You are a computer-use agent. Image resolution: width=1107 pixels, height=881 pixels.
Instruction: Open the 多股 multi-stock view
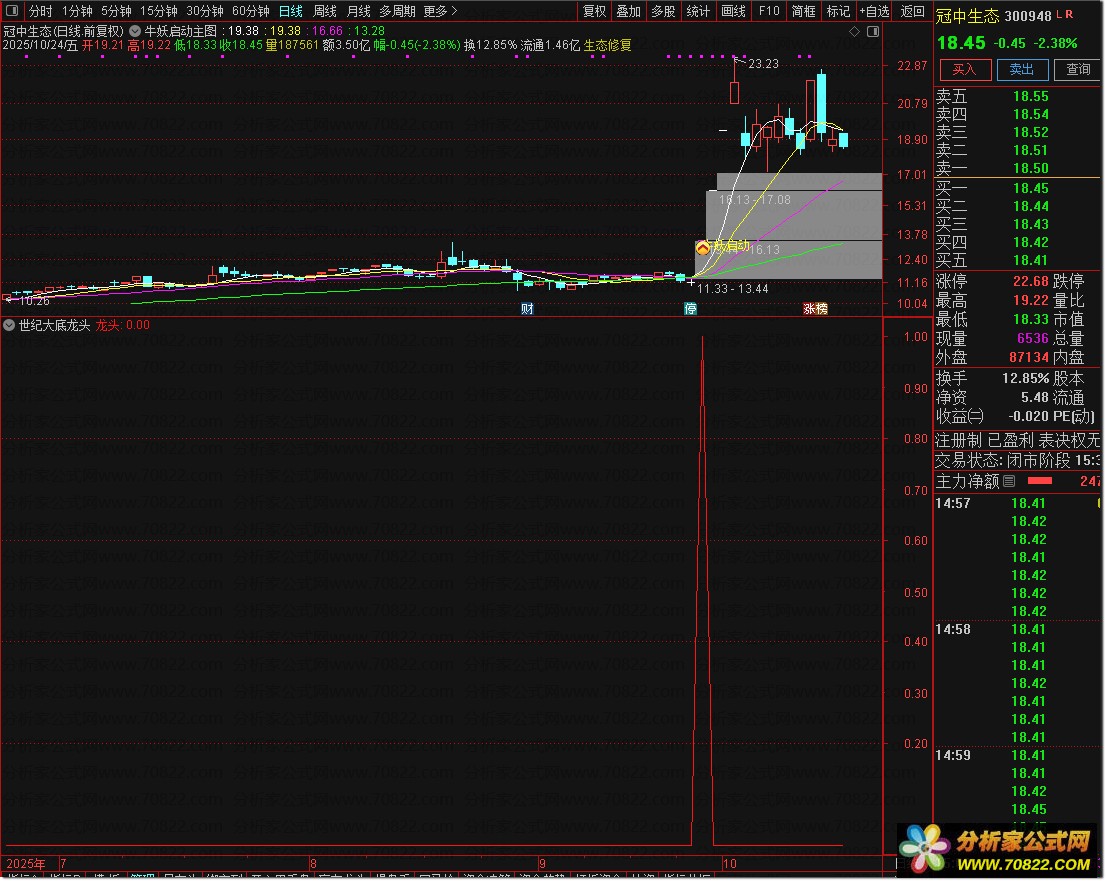(663, 11)
